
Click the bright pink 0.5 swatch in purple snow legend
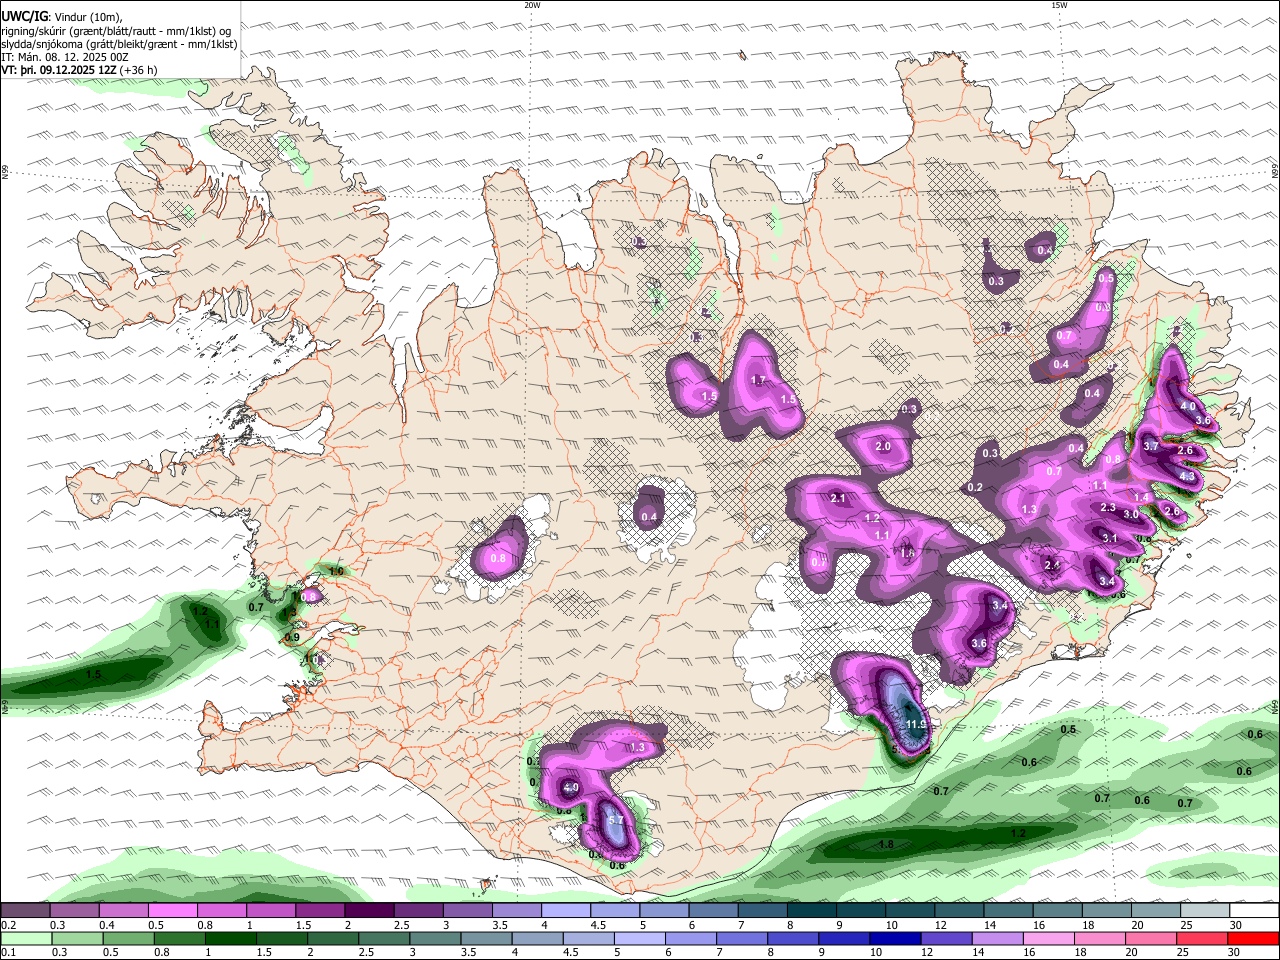173,910
